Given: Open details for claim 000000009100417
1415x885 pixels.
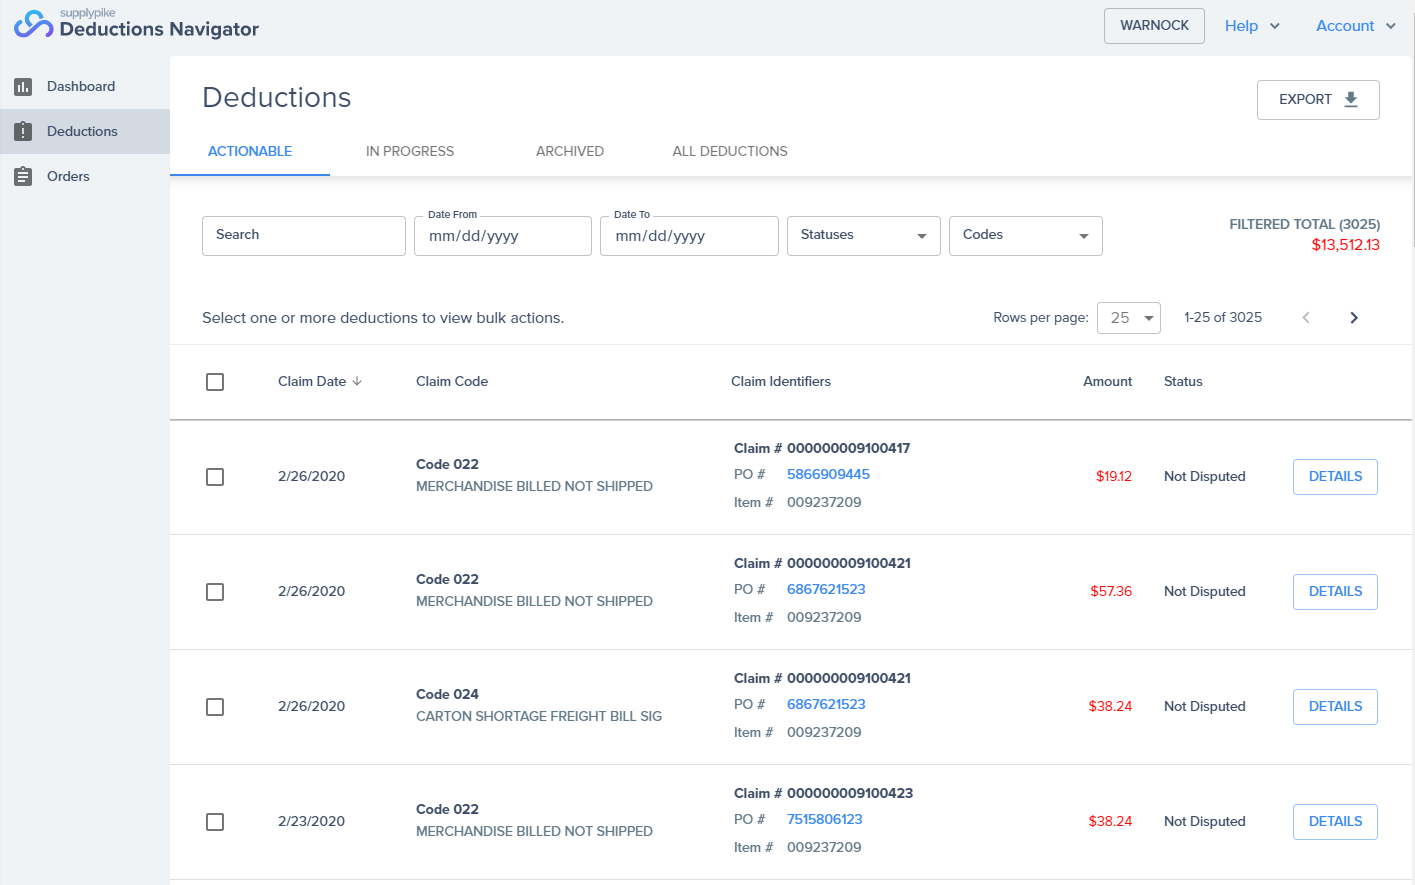Looking at the screenshot, I should click(x=1335, y=477).
